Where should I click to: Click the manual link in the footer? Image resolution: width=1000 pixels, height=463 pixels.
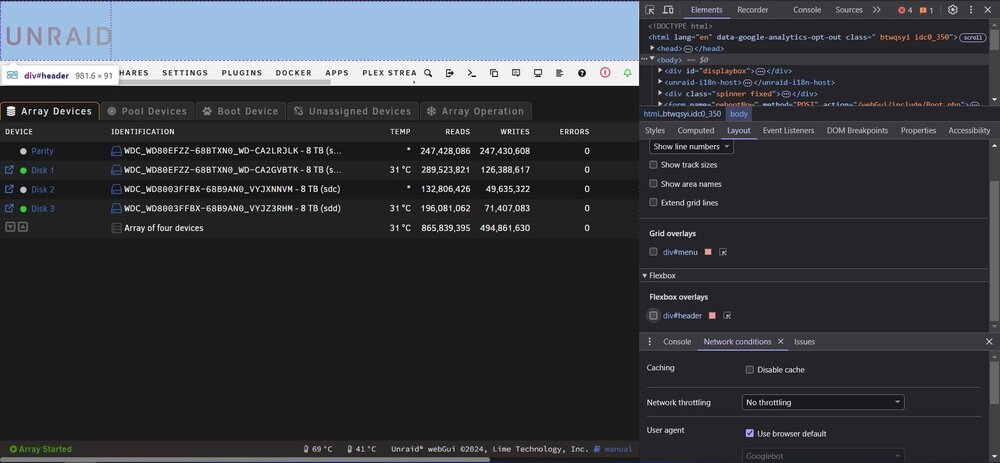point(618,449)
